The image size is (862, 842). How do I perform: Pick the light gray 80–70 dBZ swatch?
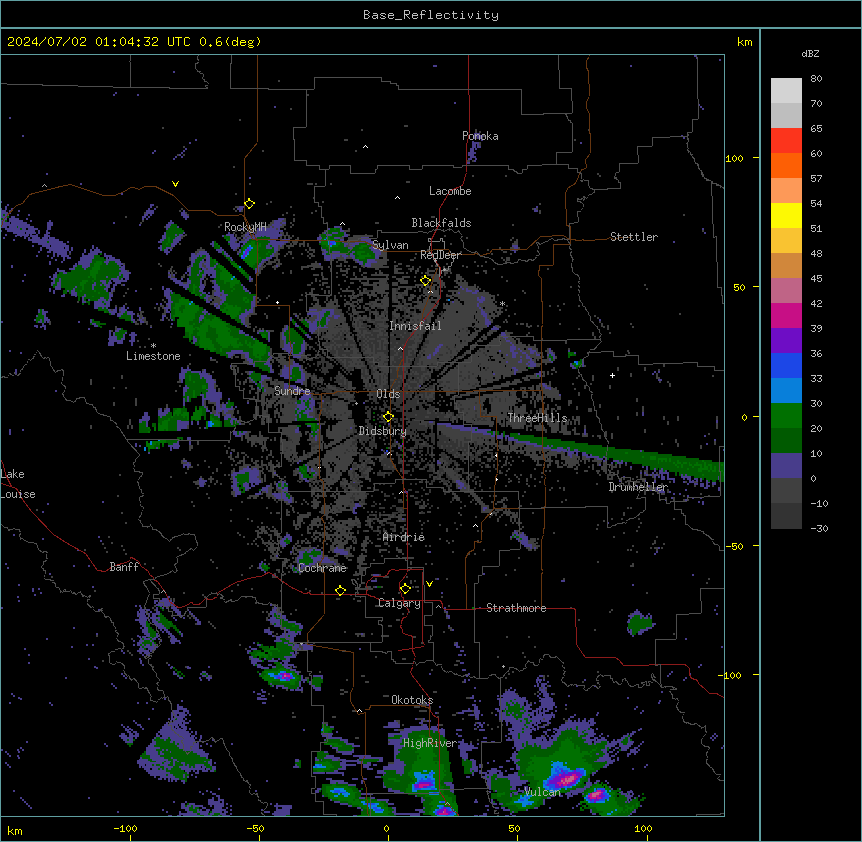pos(786,91)
